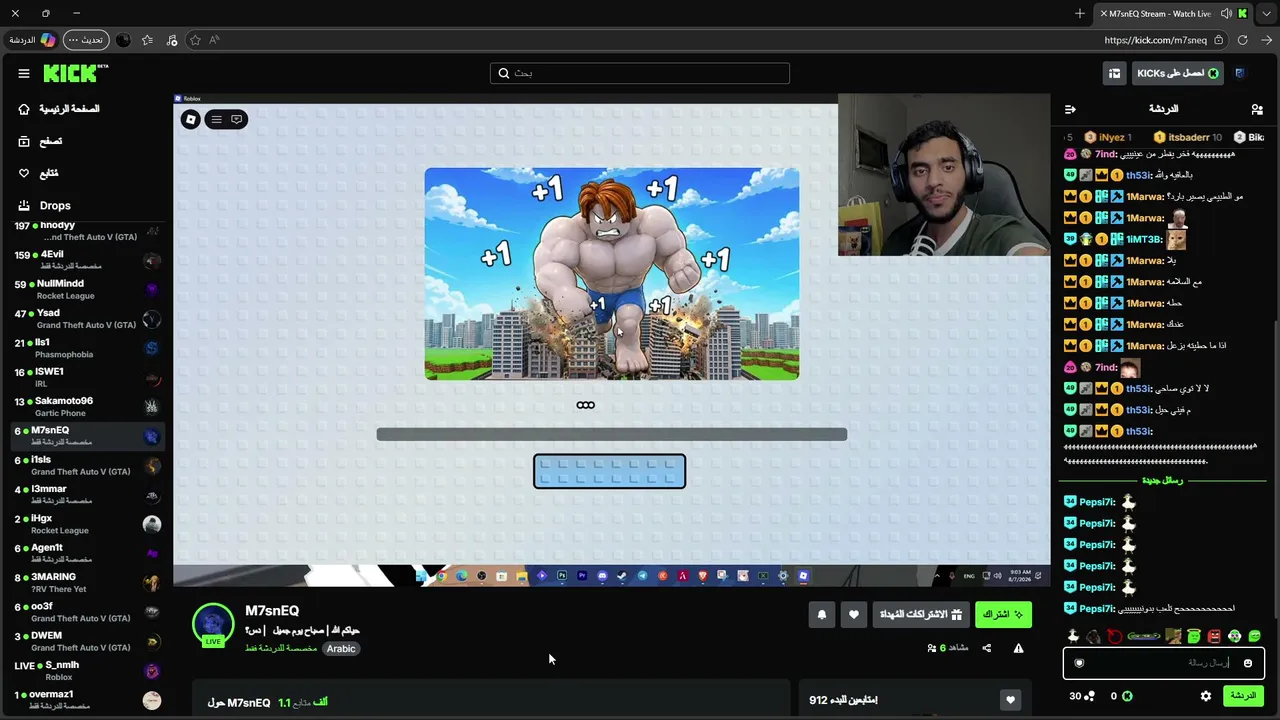
Task: Click the Roblox logo button in stream
Action: click(x=190, y=119)
